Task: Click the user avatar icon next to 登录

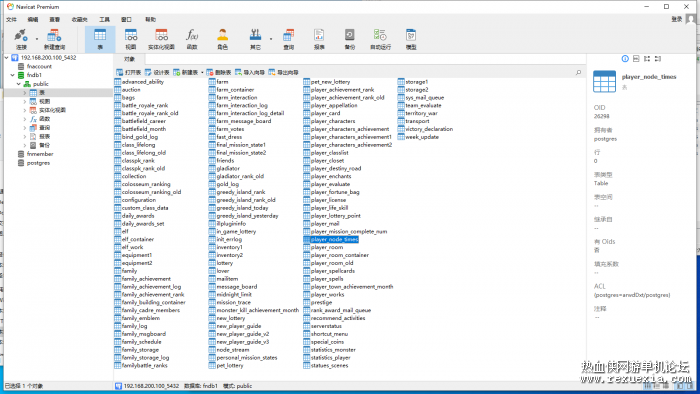Action: coord(691,19)
